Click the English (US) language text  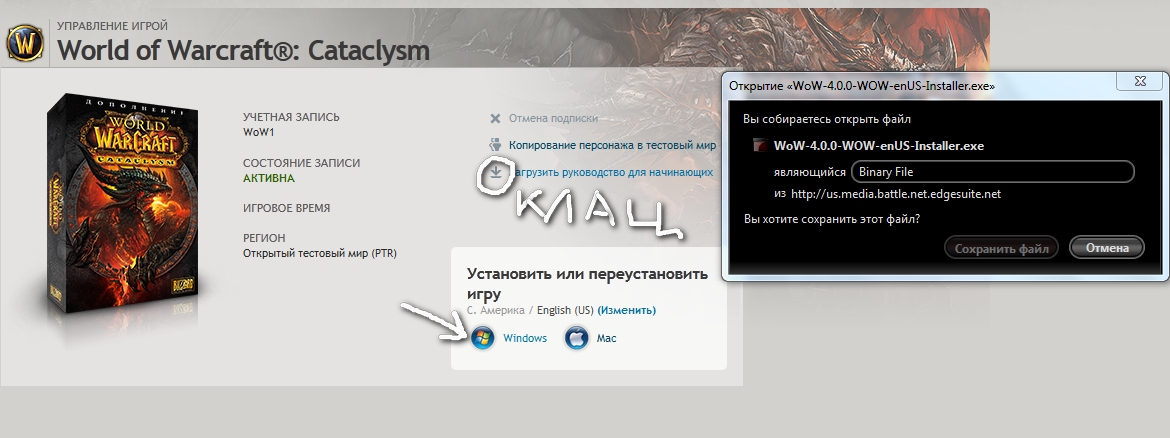click(565, 310)
